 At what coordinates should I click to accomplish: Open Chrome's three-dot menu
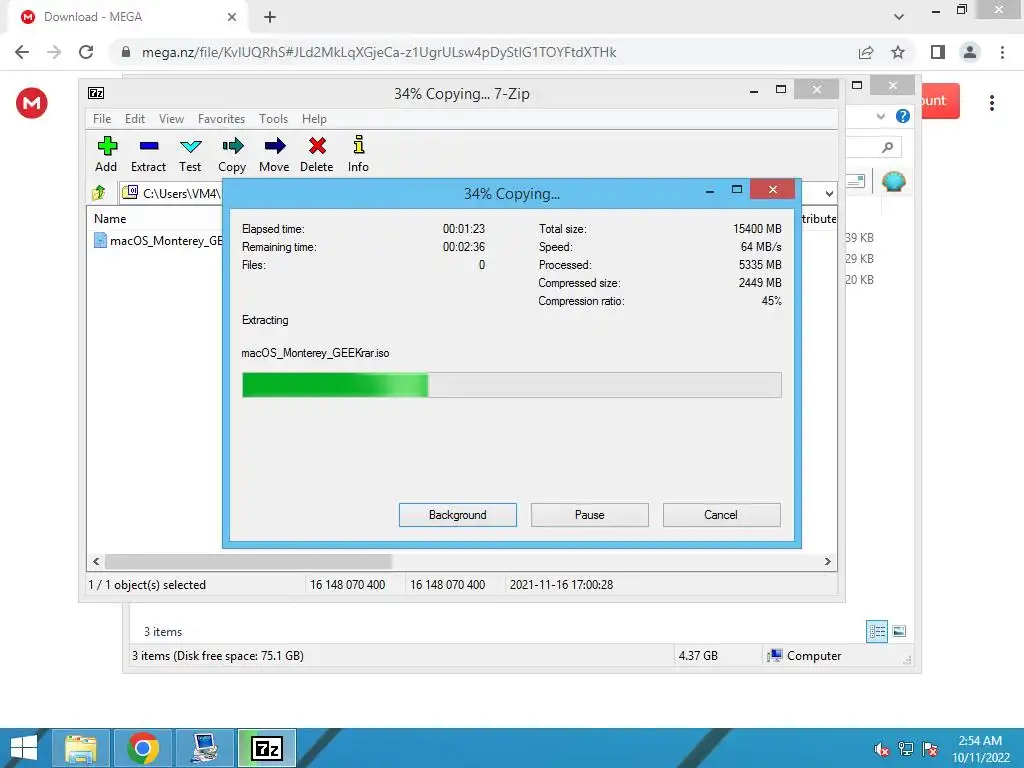[x=1002, y=52]
